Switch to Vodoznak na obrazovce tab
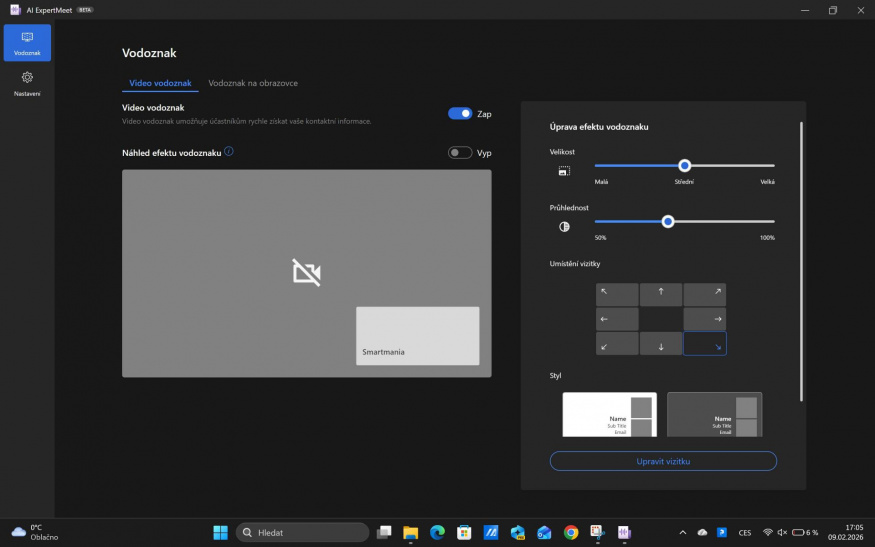The width and height of the screenshot is (875, 547). (253, 83)
